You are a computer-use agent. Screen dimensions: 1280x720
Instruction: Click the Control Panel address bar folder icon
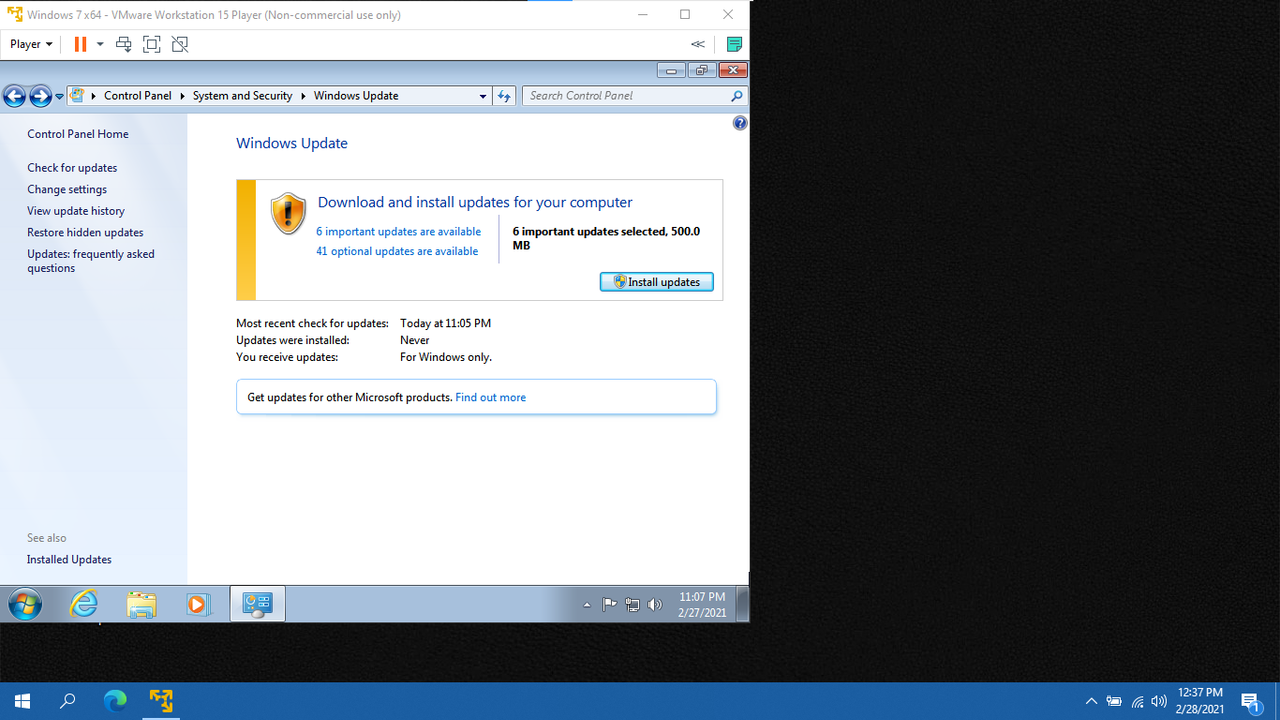tap(77, 96)
